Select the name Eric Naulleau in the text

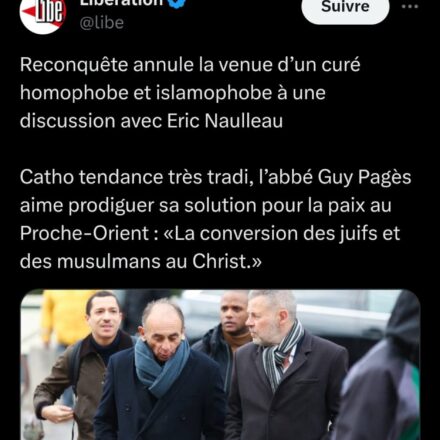(x=225, y=120)
